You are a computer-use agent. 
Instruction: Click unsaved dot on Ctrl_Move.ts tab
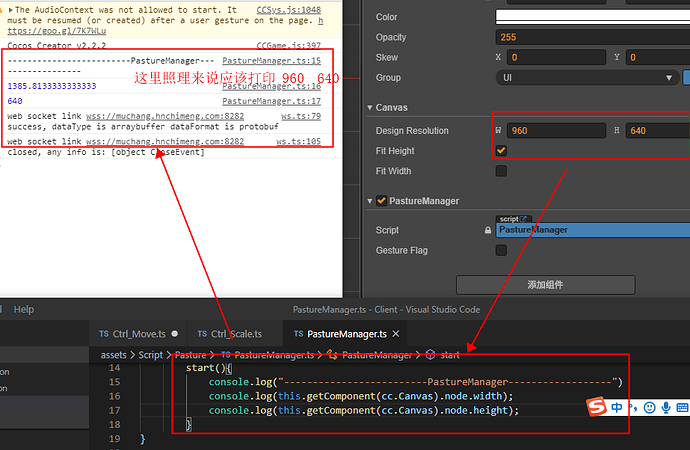click(175, 334)
